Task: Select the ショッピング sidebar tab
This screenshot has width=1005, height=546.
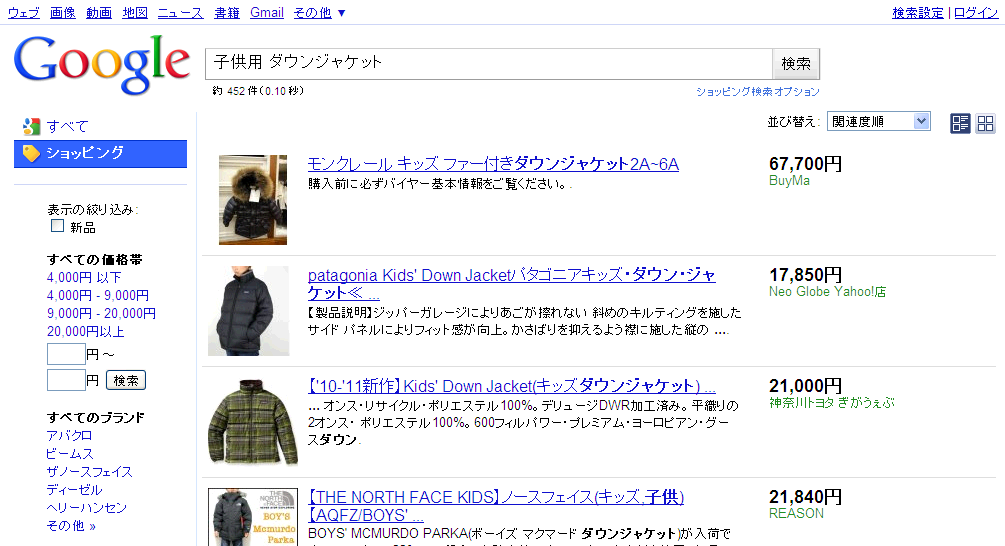Action: (101, 154)
